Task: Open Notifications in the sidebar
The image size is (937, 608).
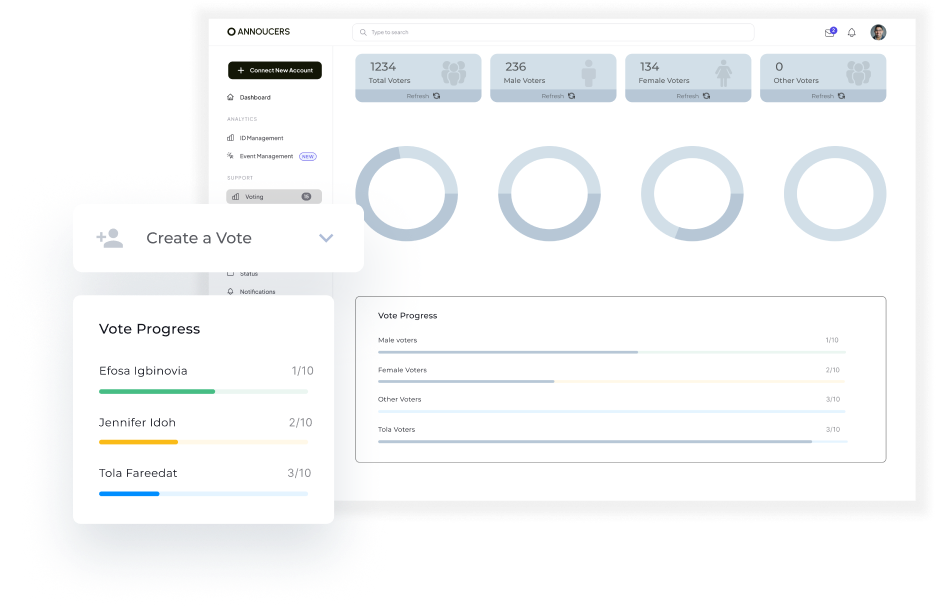Action: tap(256, 292)
